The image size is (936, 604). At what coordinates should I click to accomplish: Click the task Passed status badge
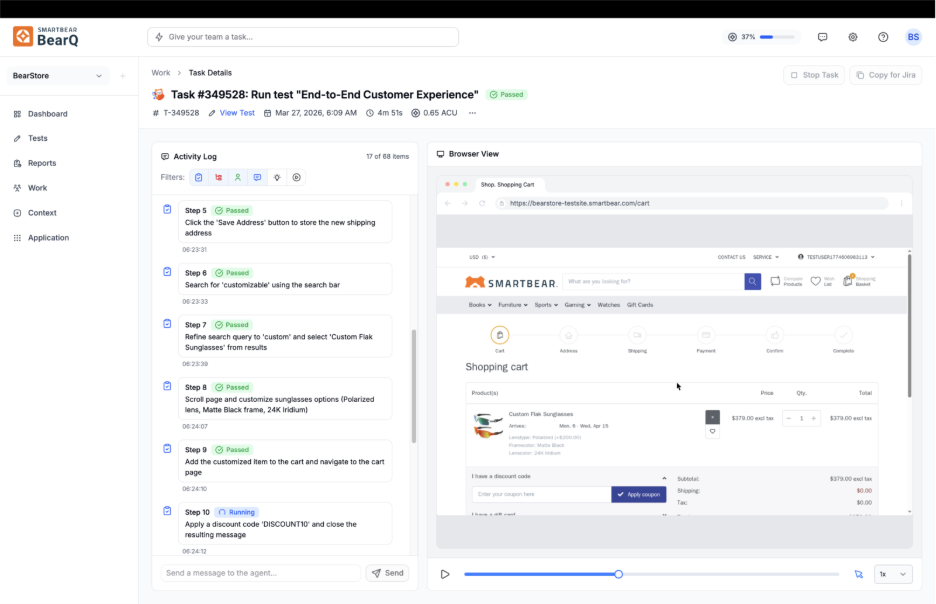point(506,94)
